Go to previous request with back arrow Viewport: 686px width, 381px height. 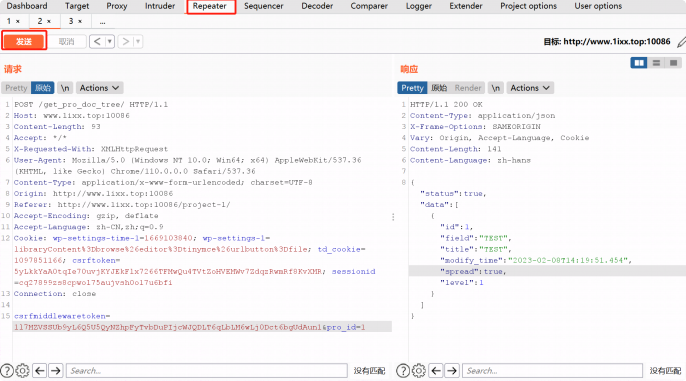[x=97, y=42]
